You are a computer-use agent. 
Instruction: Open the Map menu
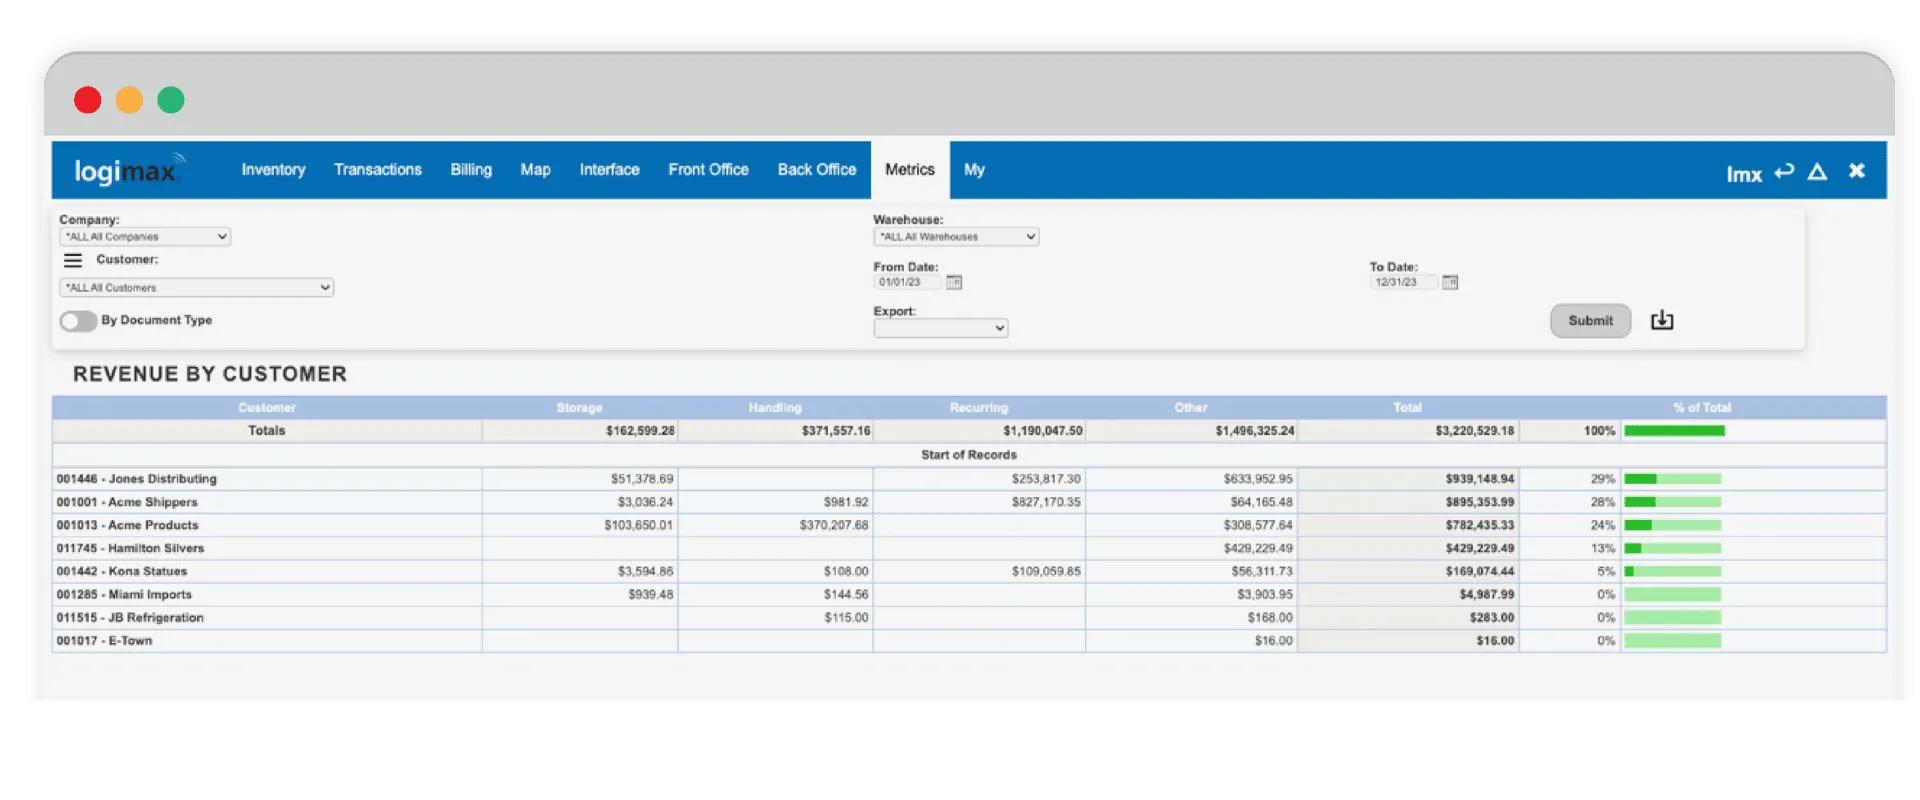pos(535,170)
